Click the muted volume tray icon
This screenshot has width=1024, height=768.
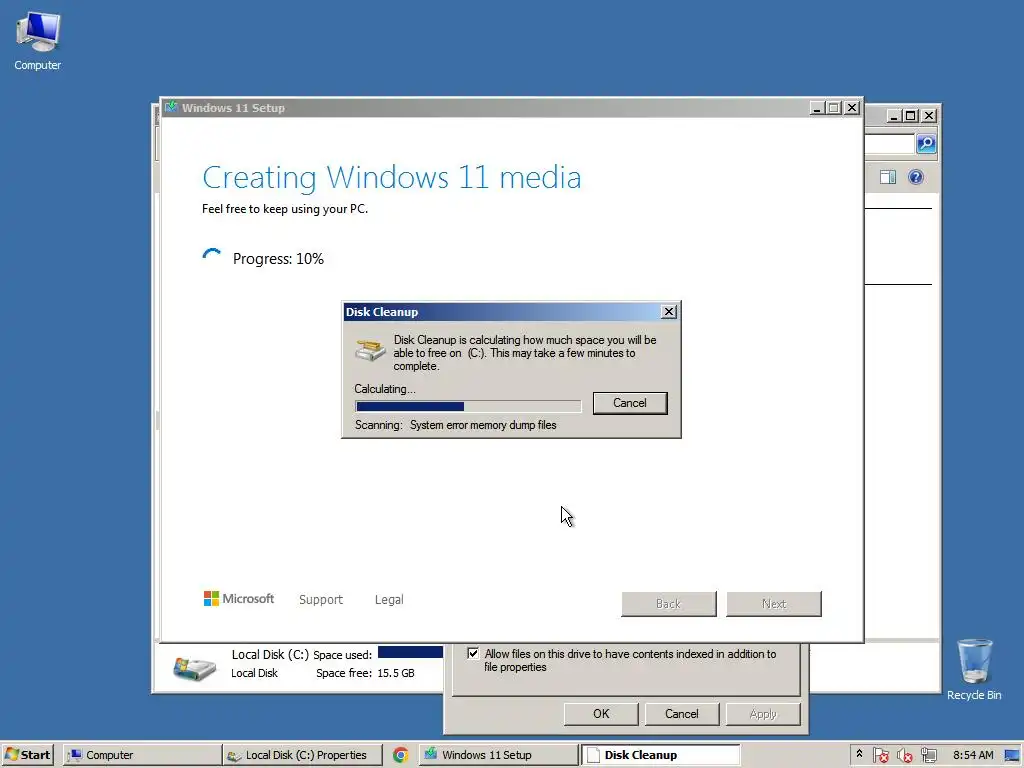click(x=904, y=755)
